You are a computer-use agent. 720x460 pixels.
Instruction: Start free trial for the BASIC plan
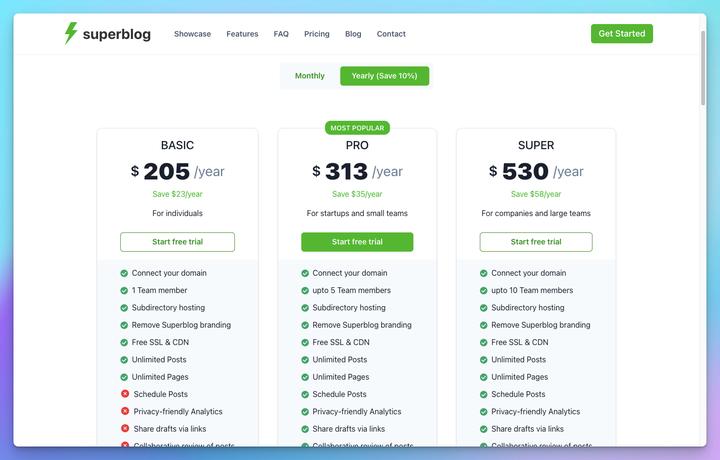(x=177, y=242)
